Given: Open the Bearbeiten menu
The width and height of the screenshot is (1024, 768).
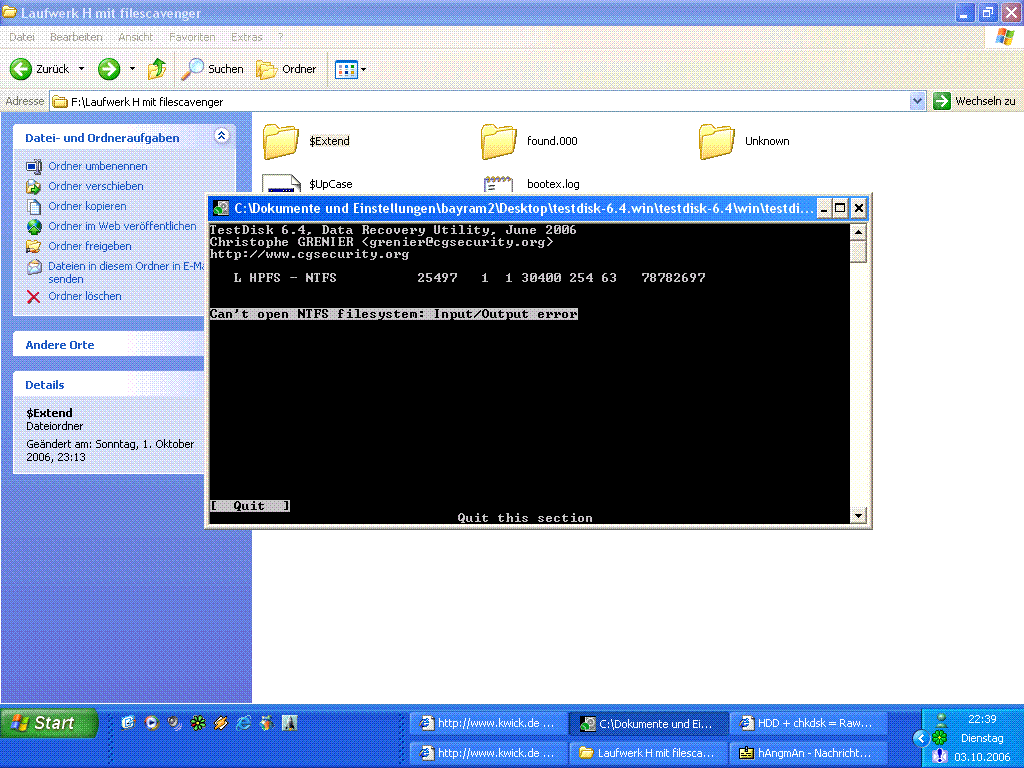Looking at the screenshot, I should point(76,37).
